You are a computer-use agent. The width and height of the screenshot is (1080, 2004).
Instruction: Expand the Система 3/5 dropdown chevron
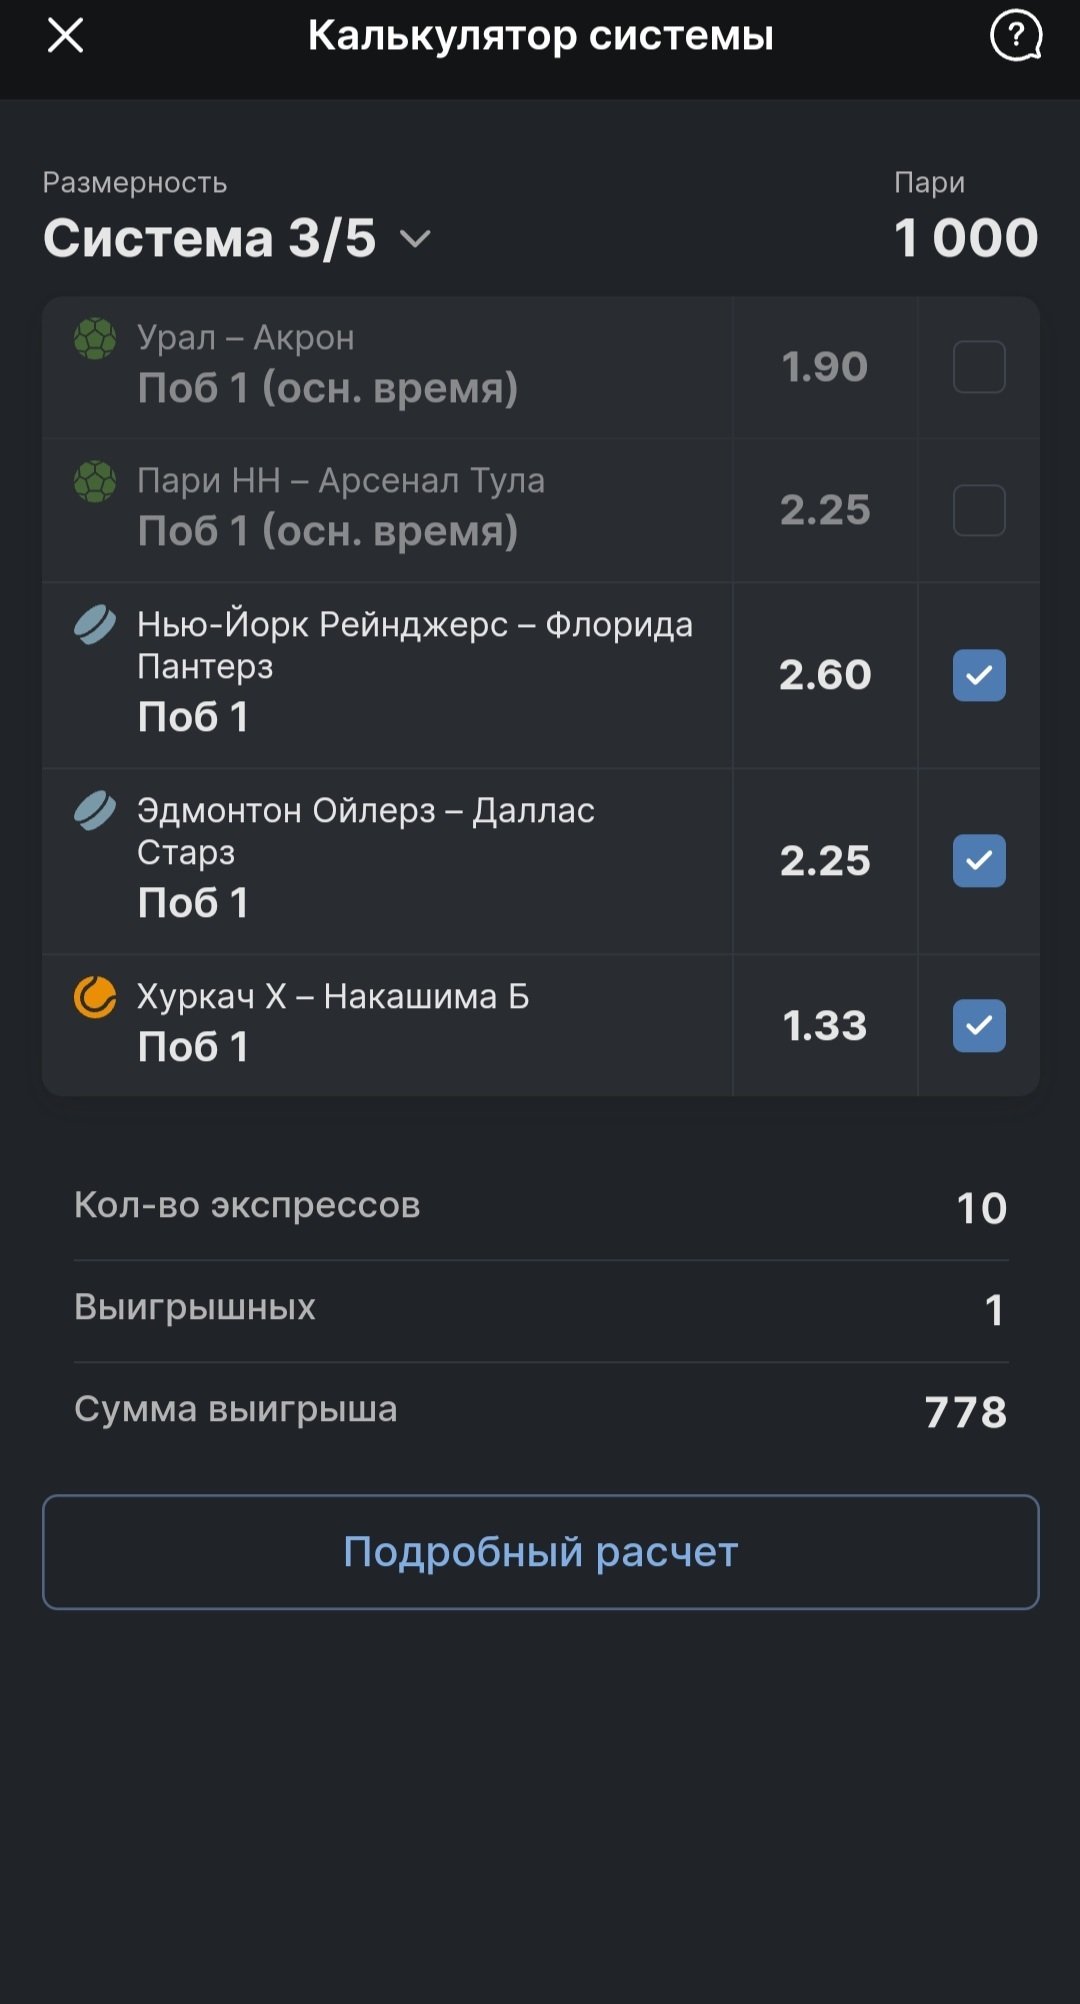415,239
